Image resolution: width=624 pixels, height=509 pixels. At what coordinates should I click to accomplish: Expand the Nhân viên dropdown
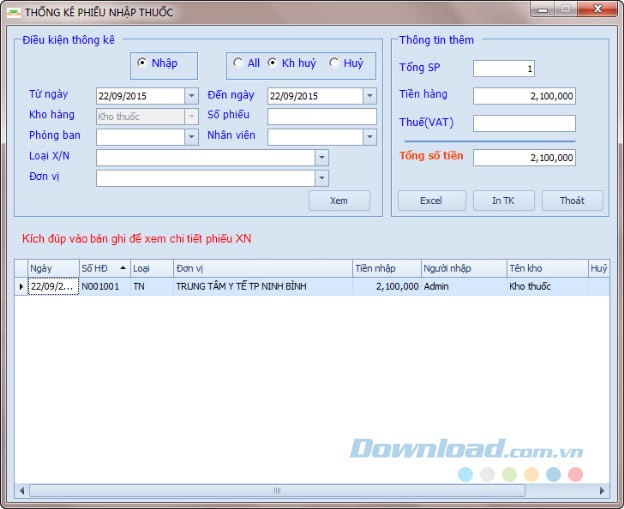(x=370, y=137)
